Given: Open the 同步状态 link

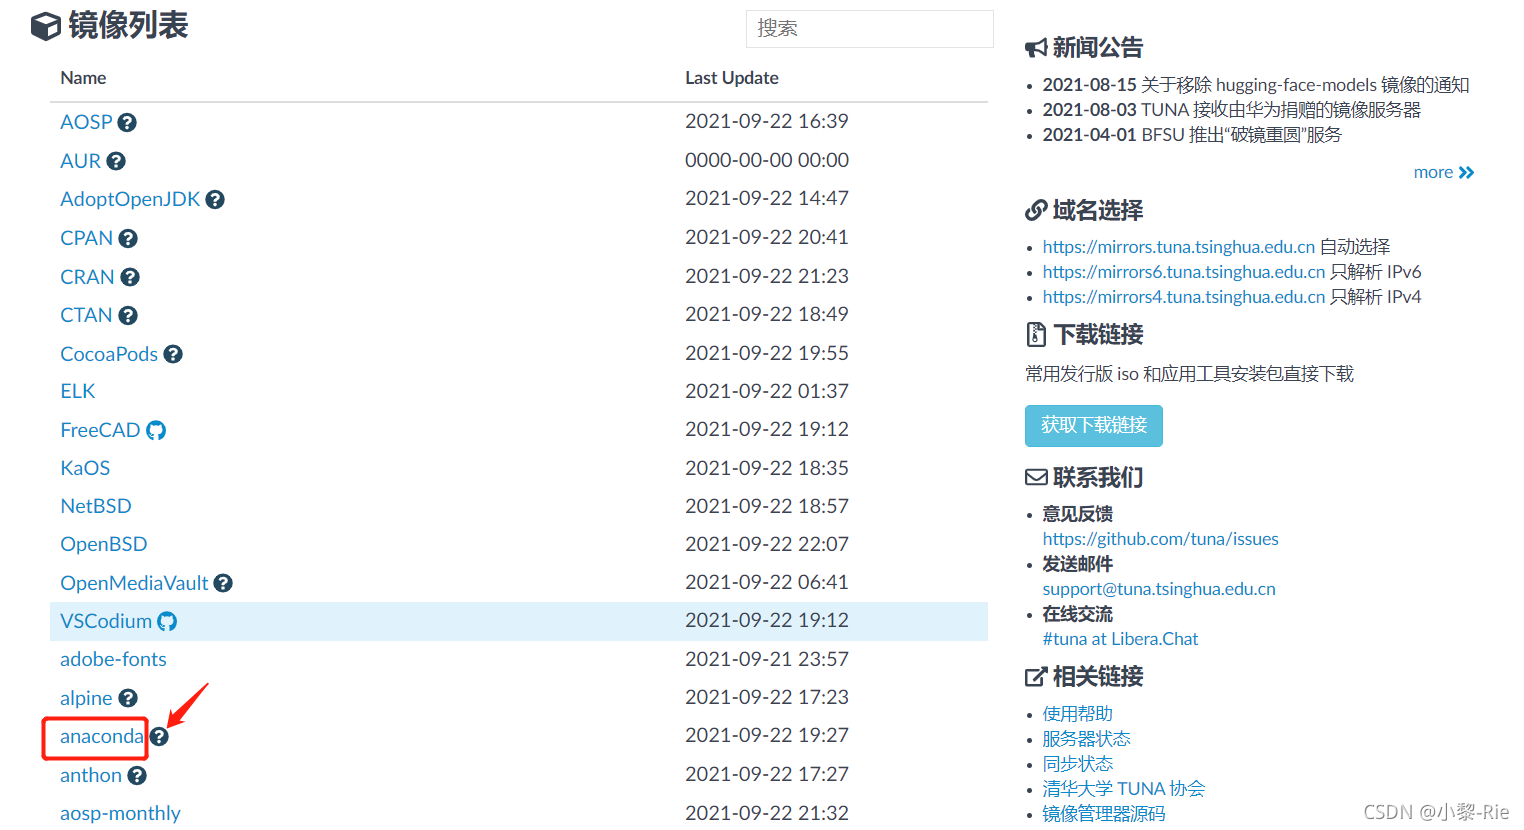Looking at the screenshot, I should coord(1077,764).
